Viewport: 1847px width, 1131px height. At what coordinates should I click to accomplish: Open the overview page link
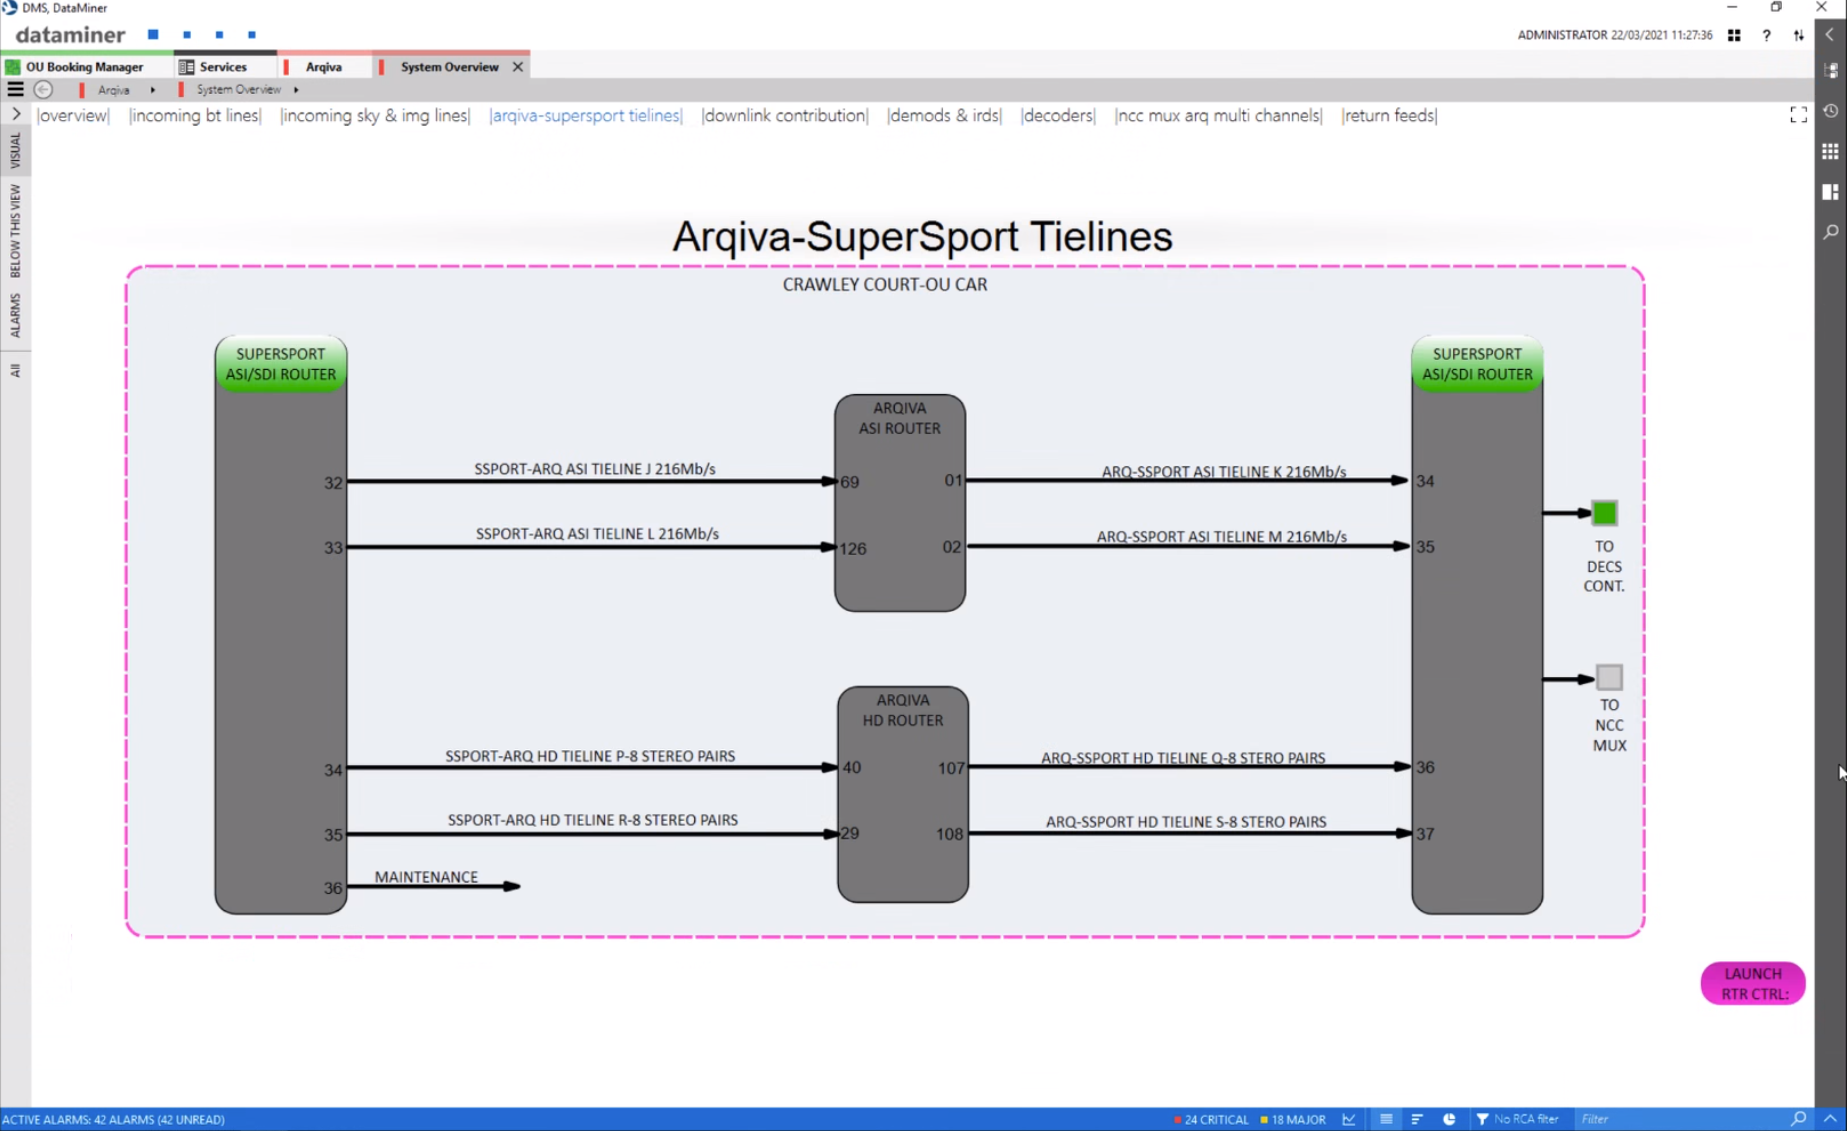tap(73, 115)
